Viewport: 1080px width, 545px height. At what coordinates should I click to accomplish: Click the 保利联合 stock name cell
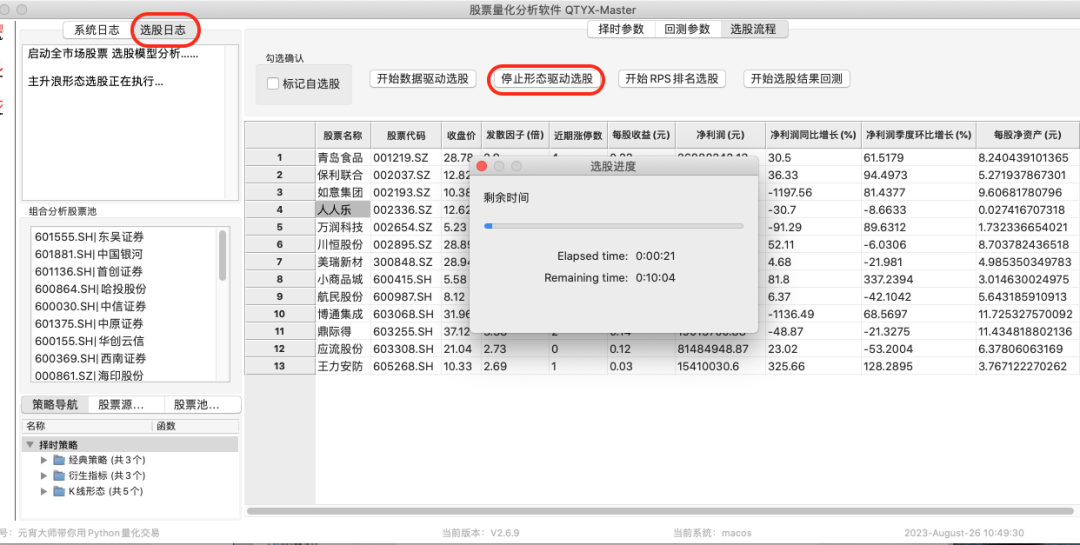coord(343,175)
